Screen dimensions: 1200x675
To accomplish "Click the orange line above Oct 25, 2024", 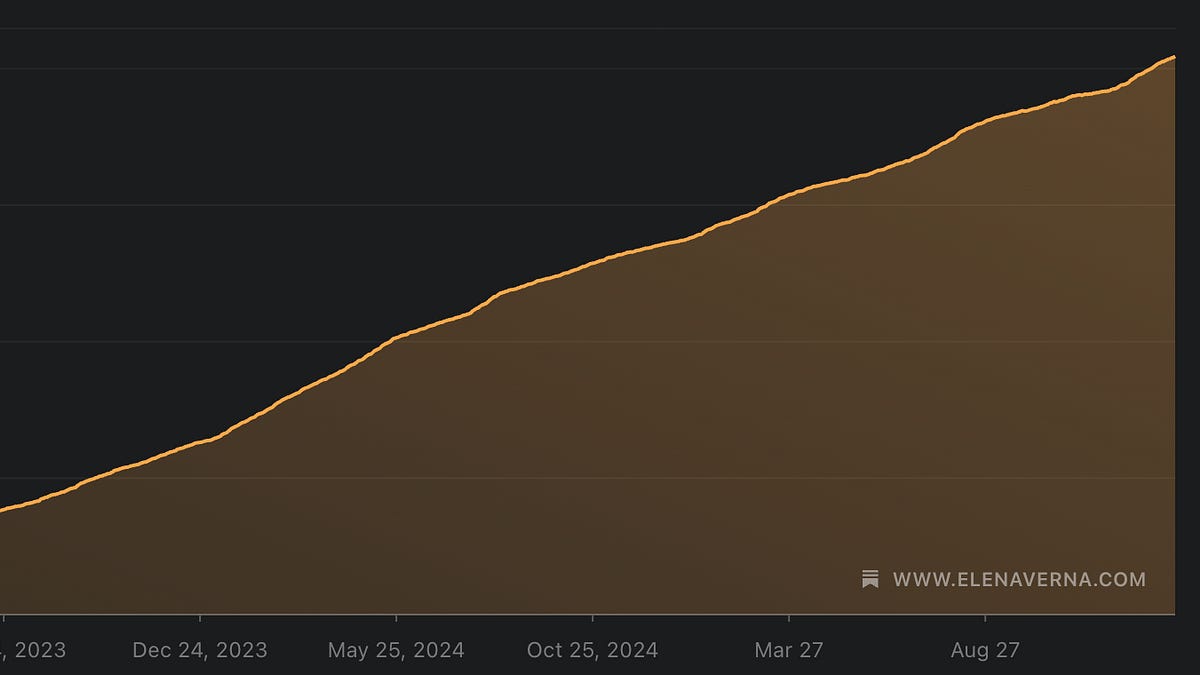I will [591, 264].
